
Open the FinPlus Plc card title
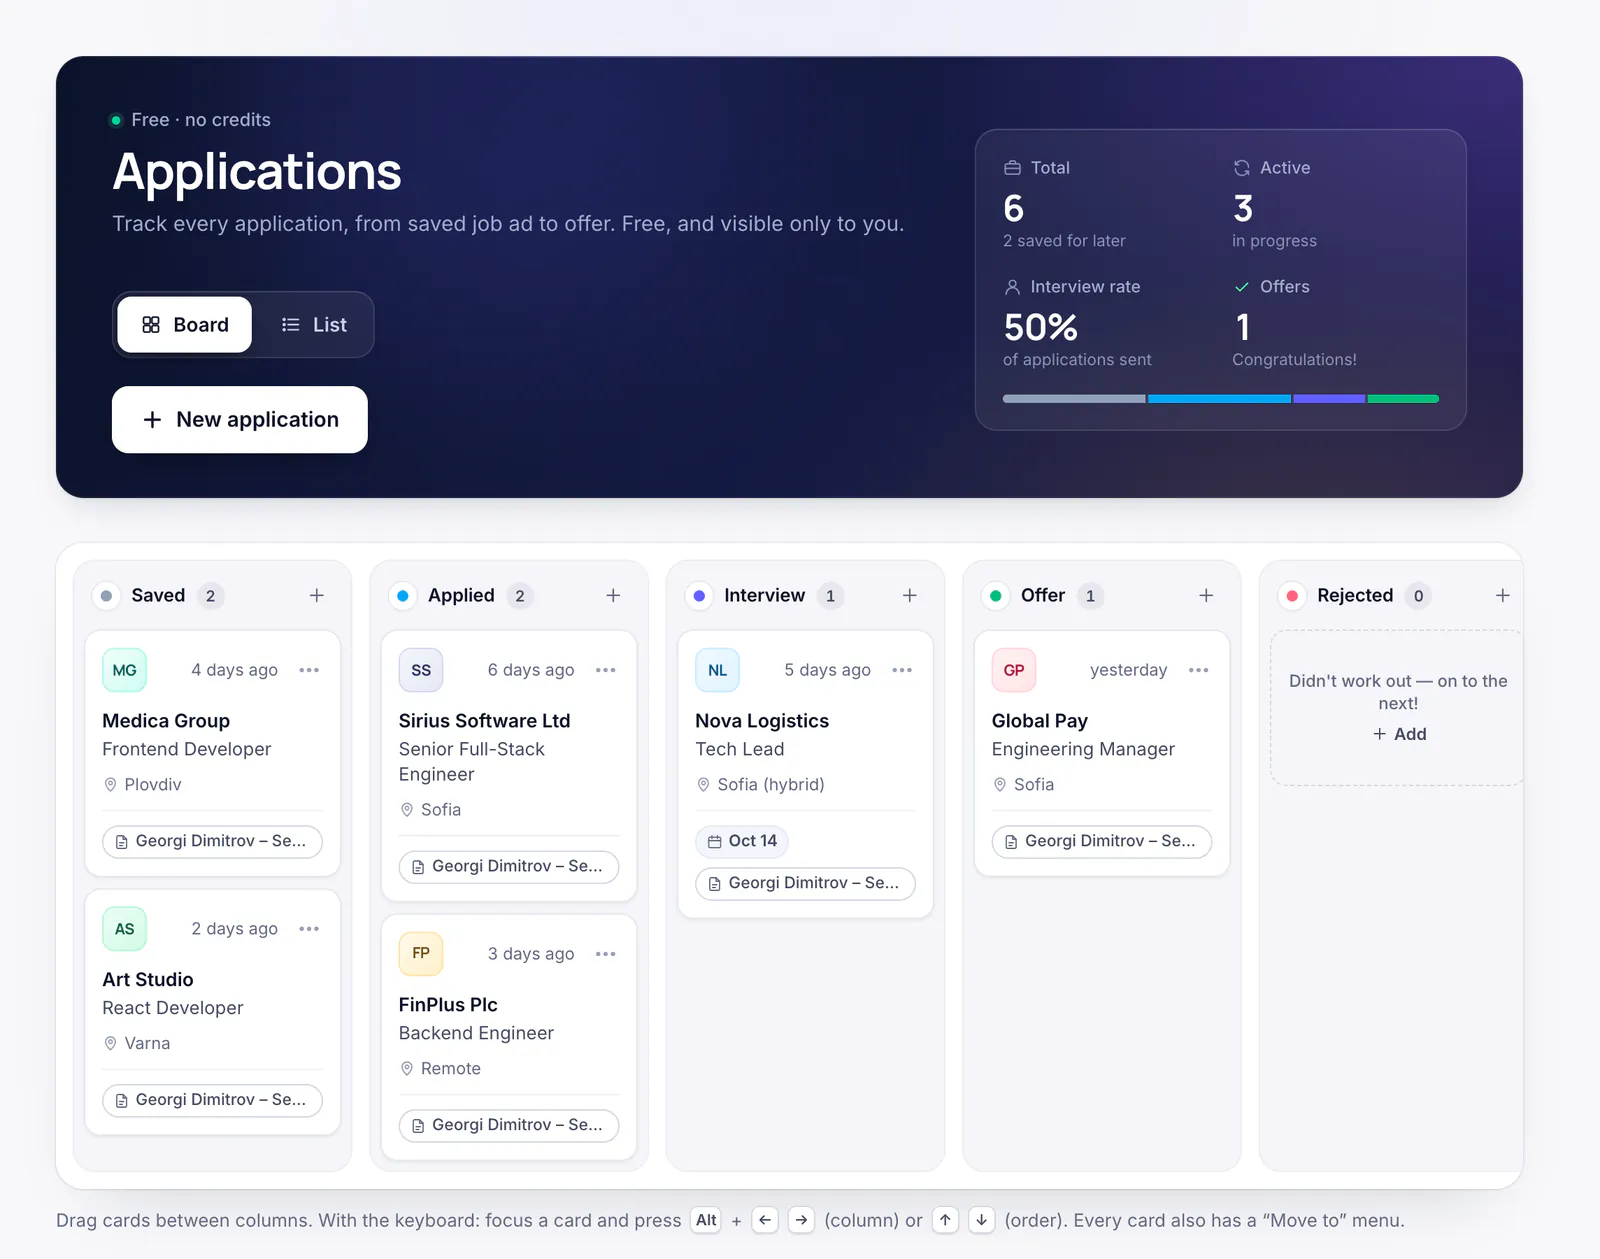pos(448,1005)
